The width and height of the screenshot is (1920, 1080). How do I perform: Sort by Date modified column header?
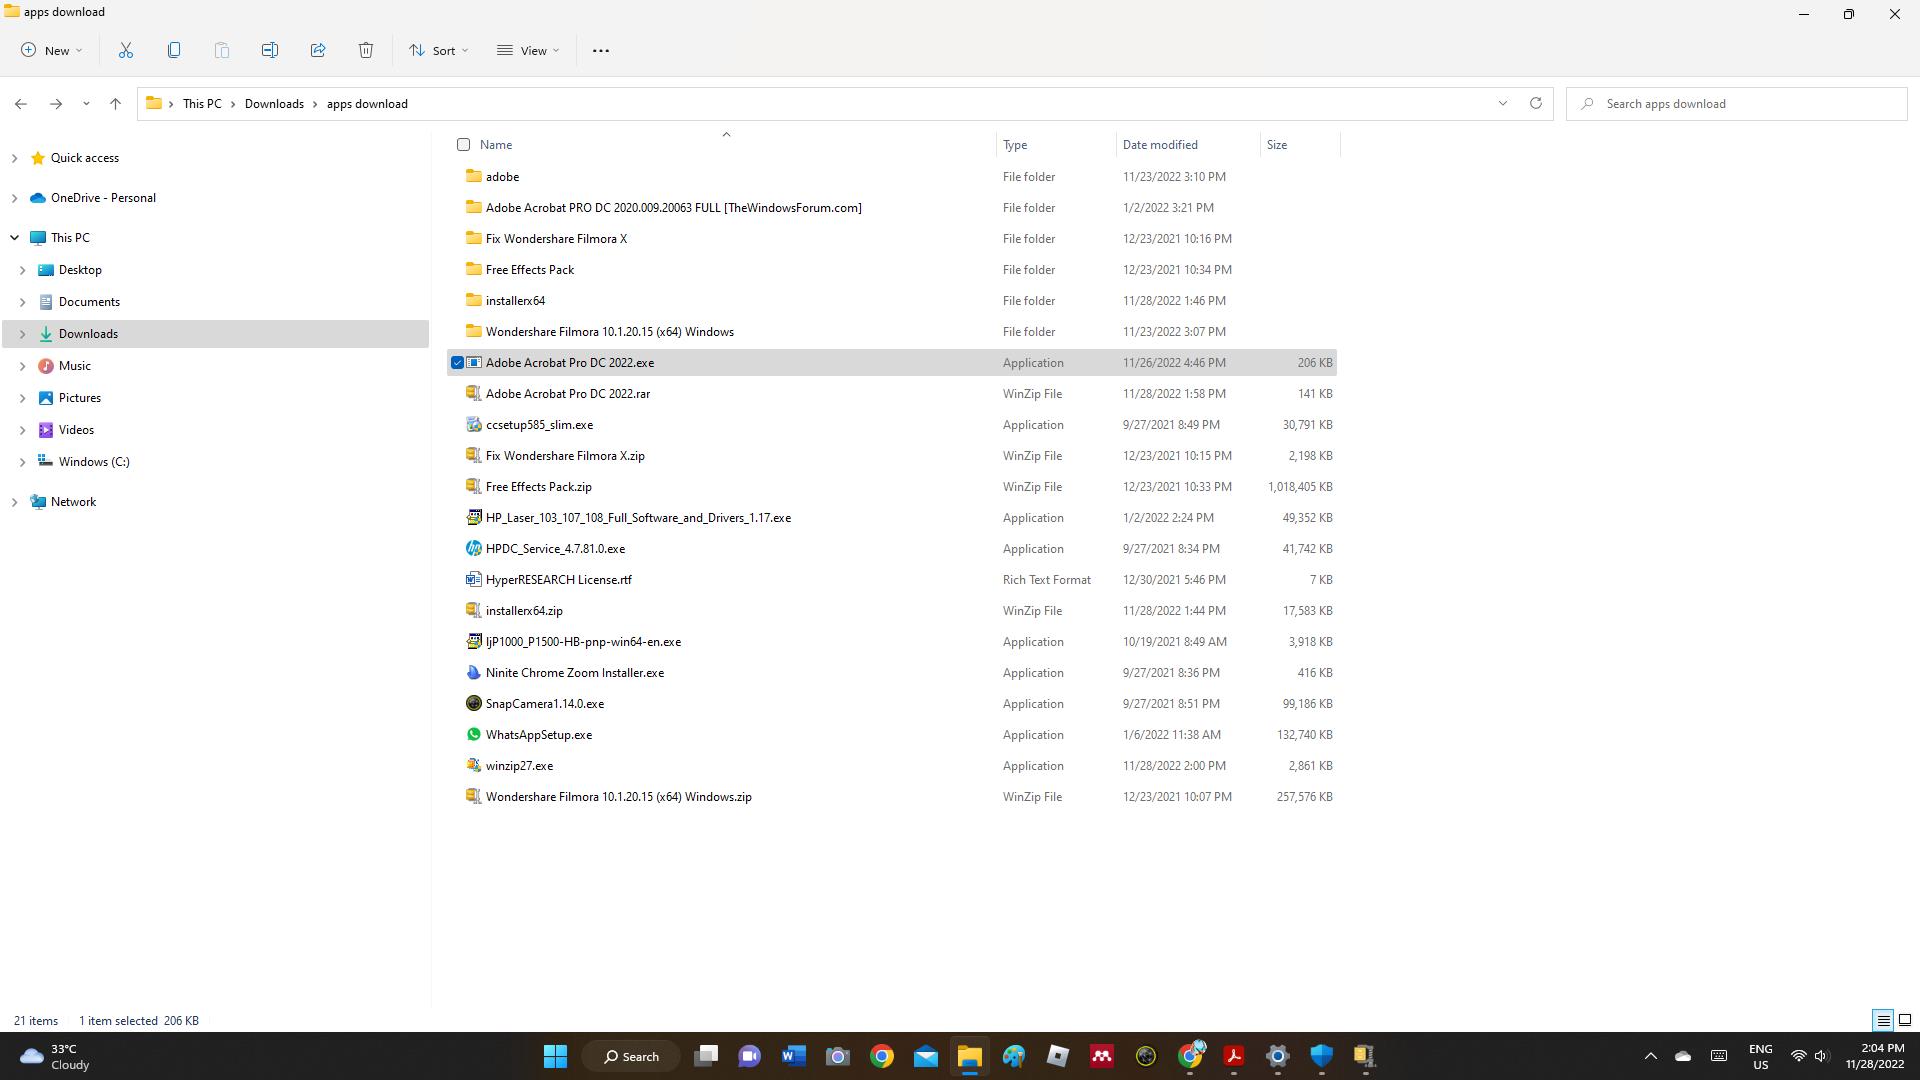[1160, 145]
